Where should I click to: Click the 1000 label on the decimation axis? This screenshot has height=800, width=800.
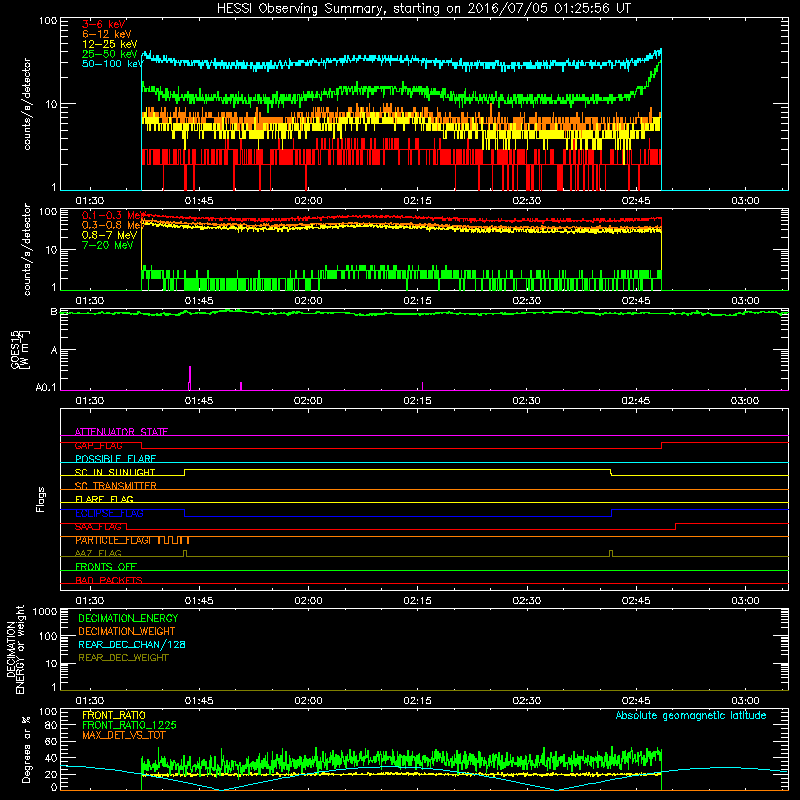(45, 611)
